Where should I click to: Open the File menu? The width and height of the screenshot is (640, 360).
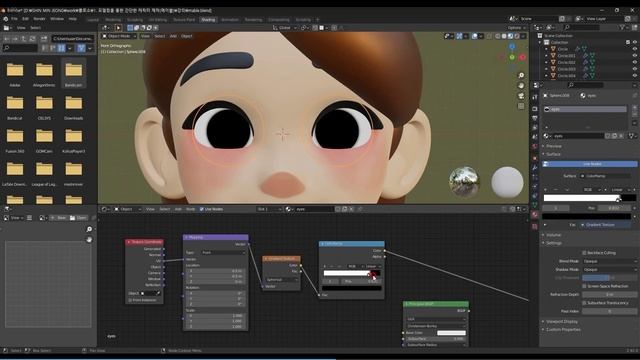click(14, 19)
